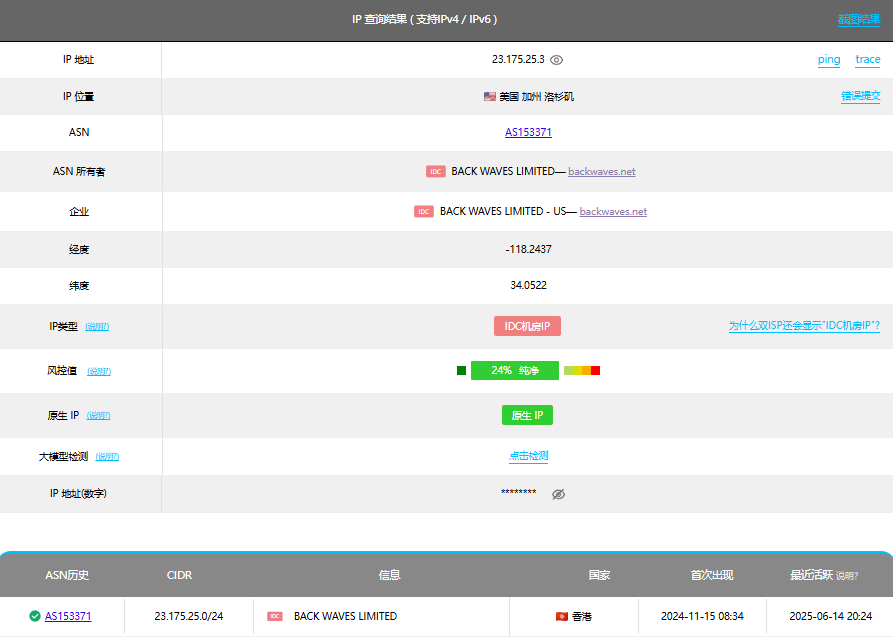Toggle the eye icon beside IP address 23.175.25.3

(x=556, y=60)
